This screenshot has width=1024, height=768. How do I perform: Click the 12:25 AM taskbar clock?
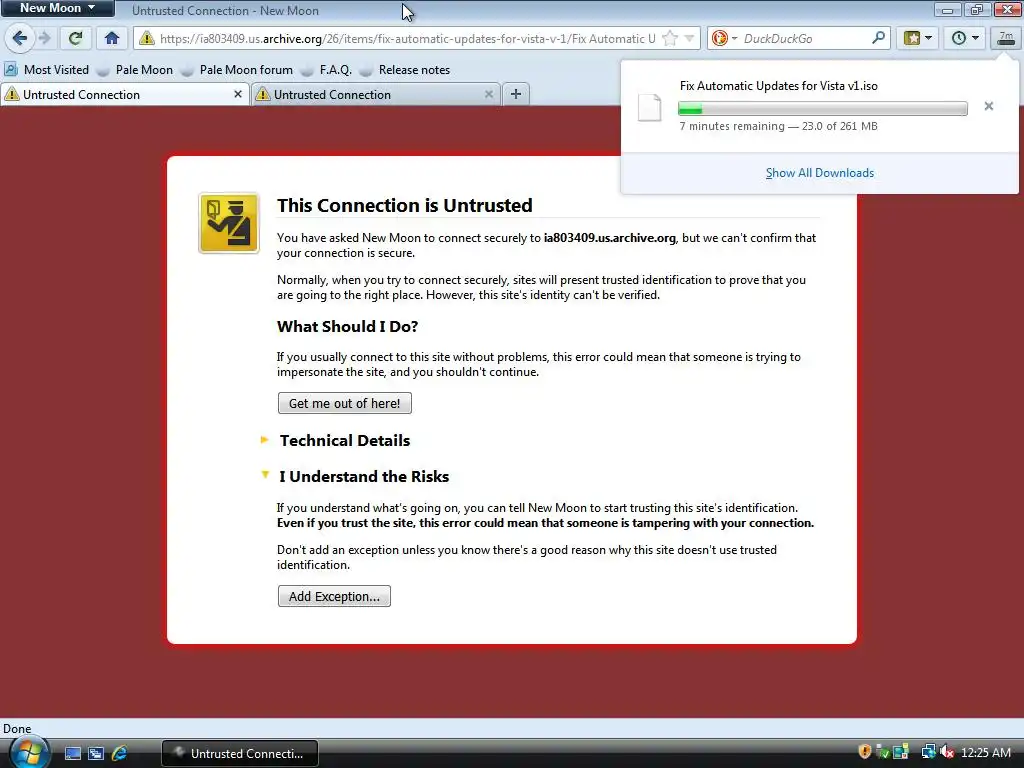[986, 753]
